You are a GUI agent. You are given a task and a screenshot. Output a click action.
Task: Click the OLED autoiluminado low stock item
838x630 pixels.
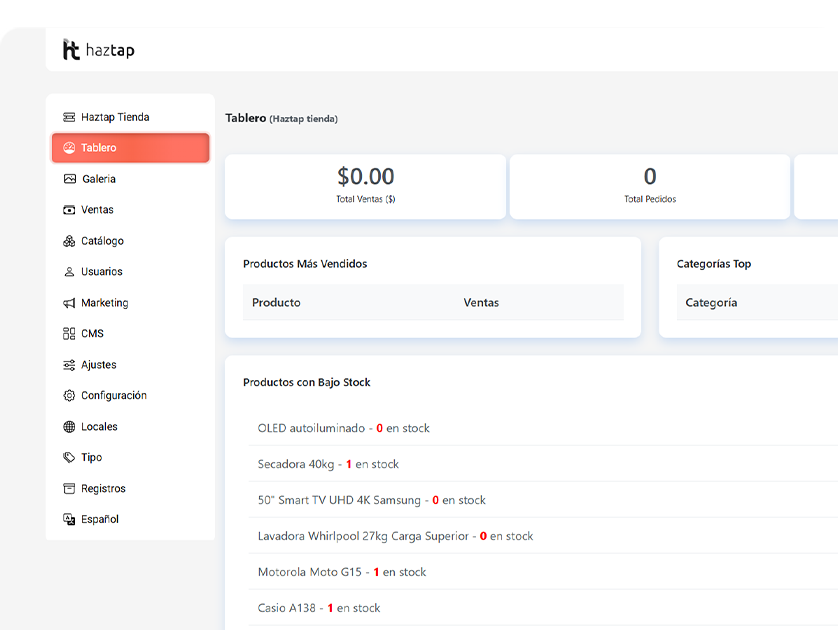coord(343,428)
